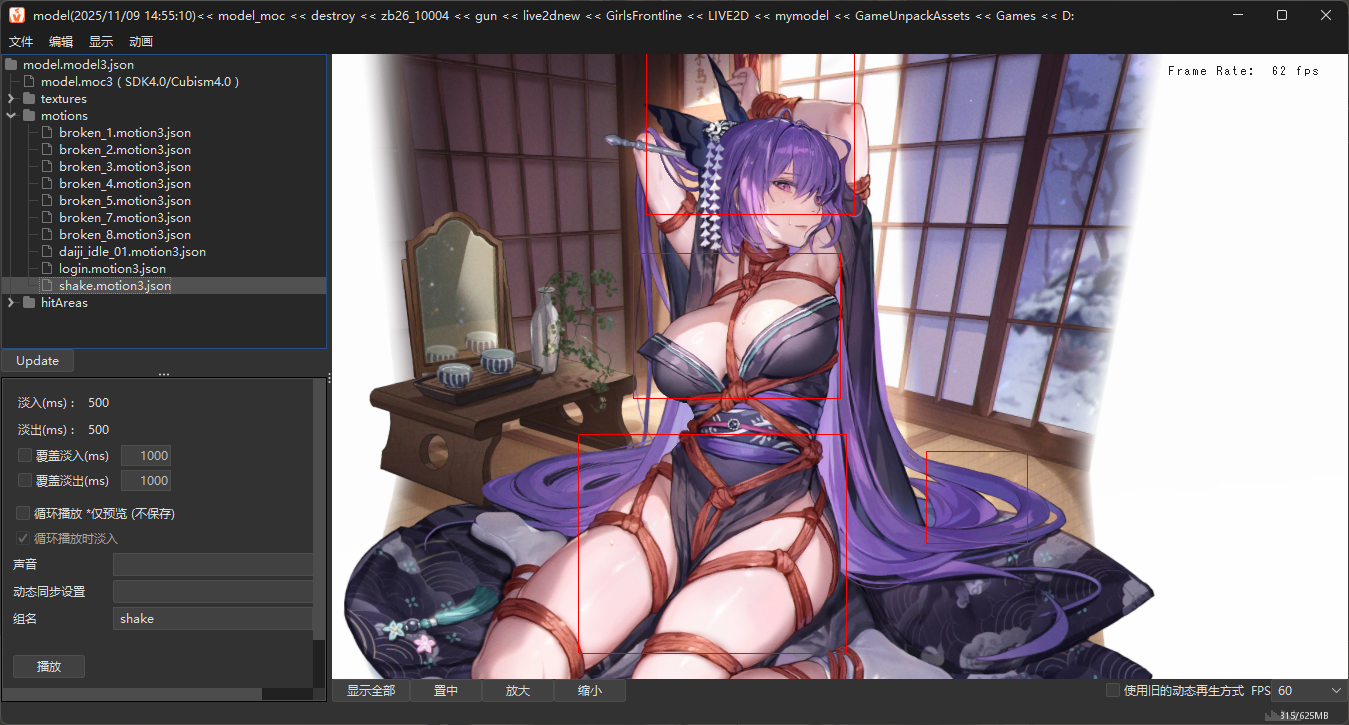Select broken_4.motion3.json in the tree
Screen dimensions: 1349x725
125,183
